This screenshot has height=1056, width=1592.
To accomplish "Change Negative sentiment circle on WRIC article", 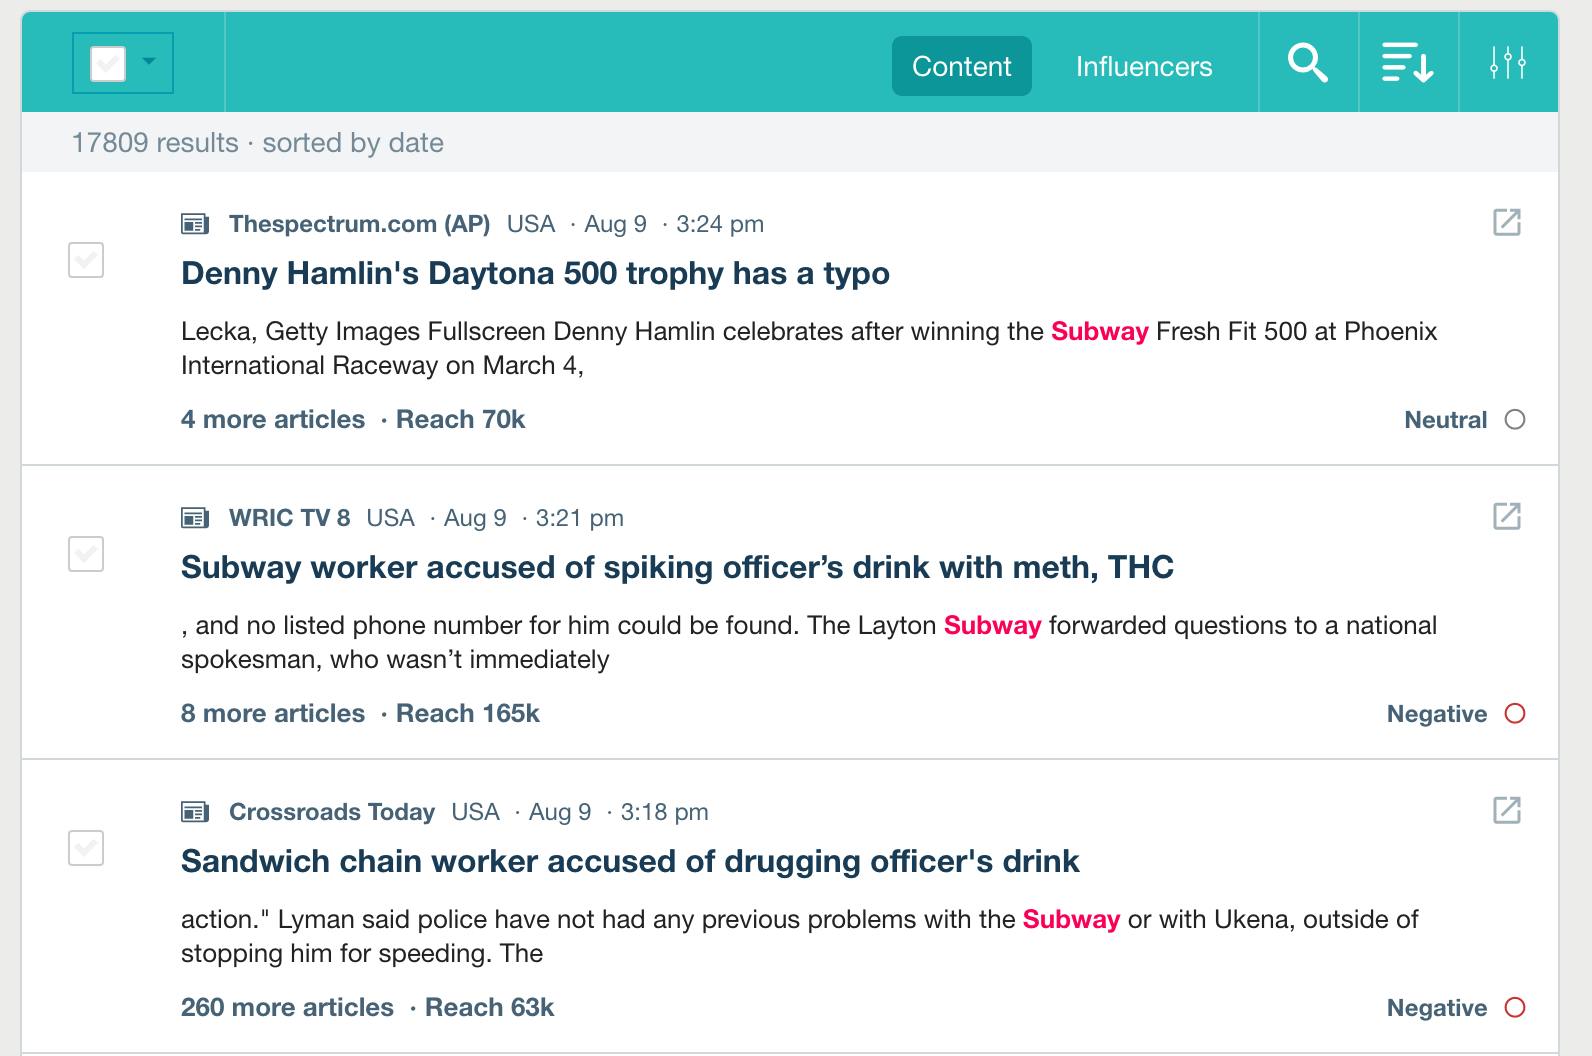I will (x=1515, y=714).
